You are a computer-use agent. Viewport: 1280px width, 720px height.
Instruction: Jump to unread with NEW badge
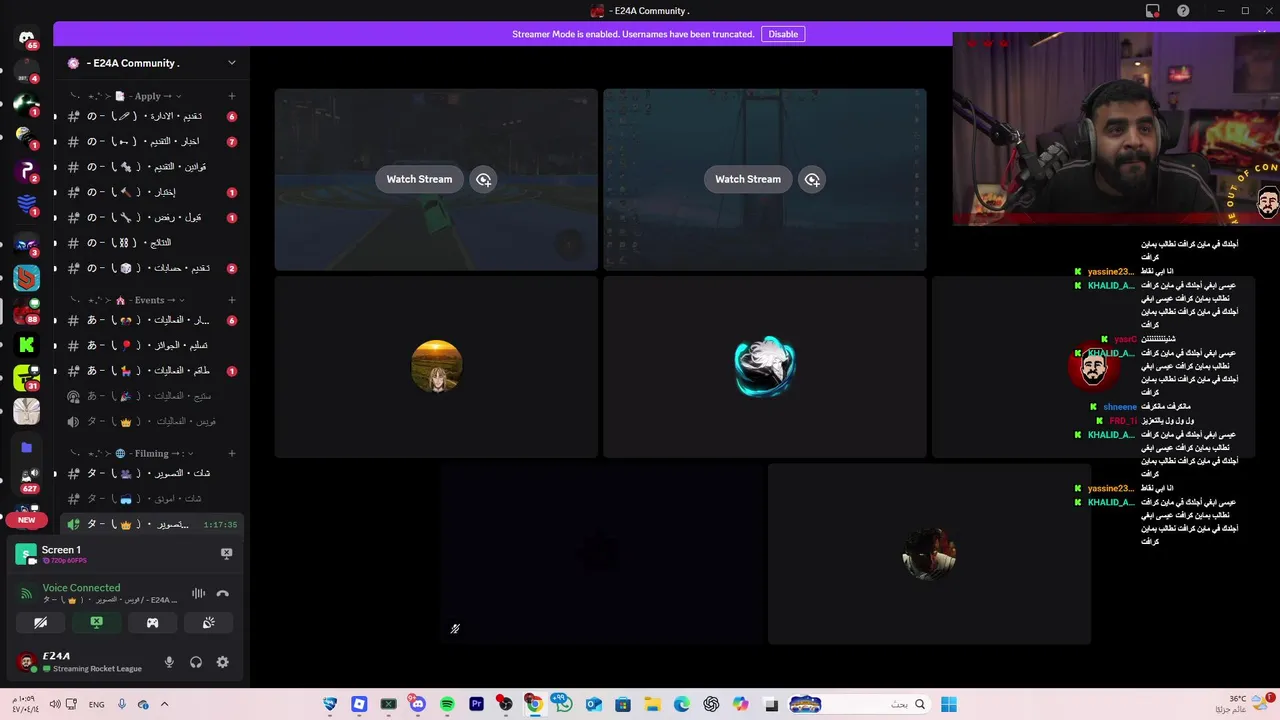27,520
